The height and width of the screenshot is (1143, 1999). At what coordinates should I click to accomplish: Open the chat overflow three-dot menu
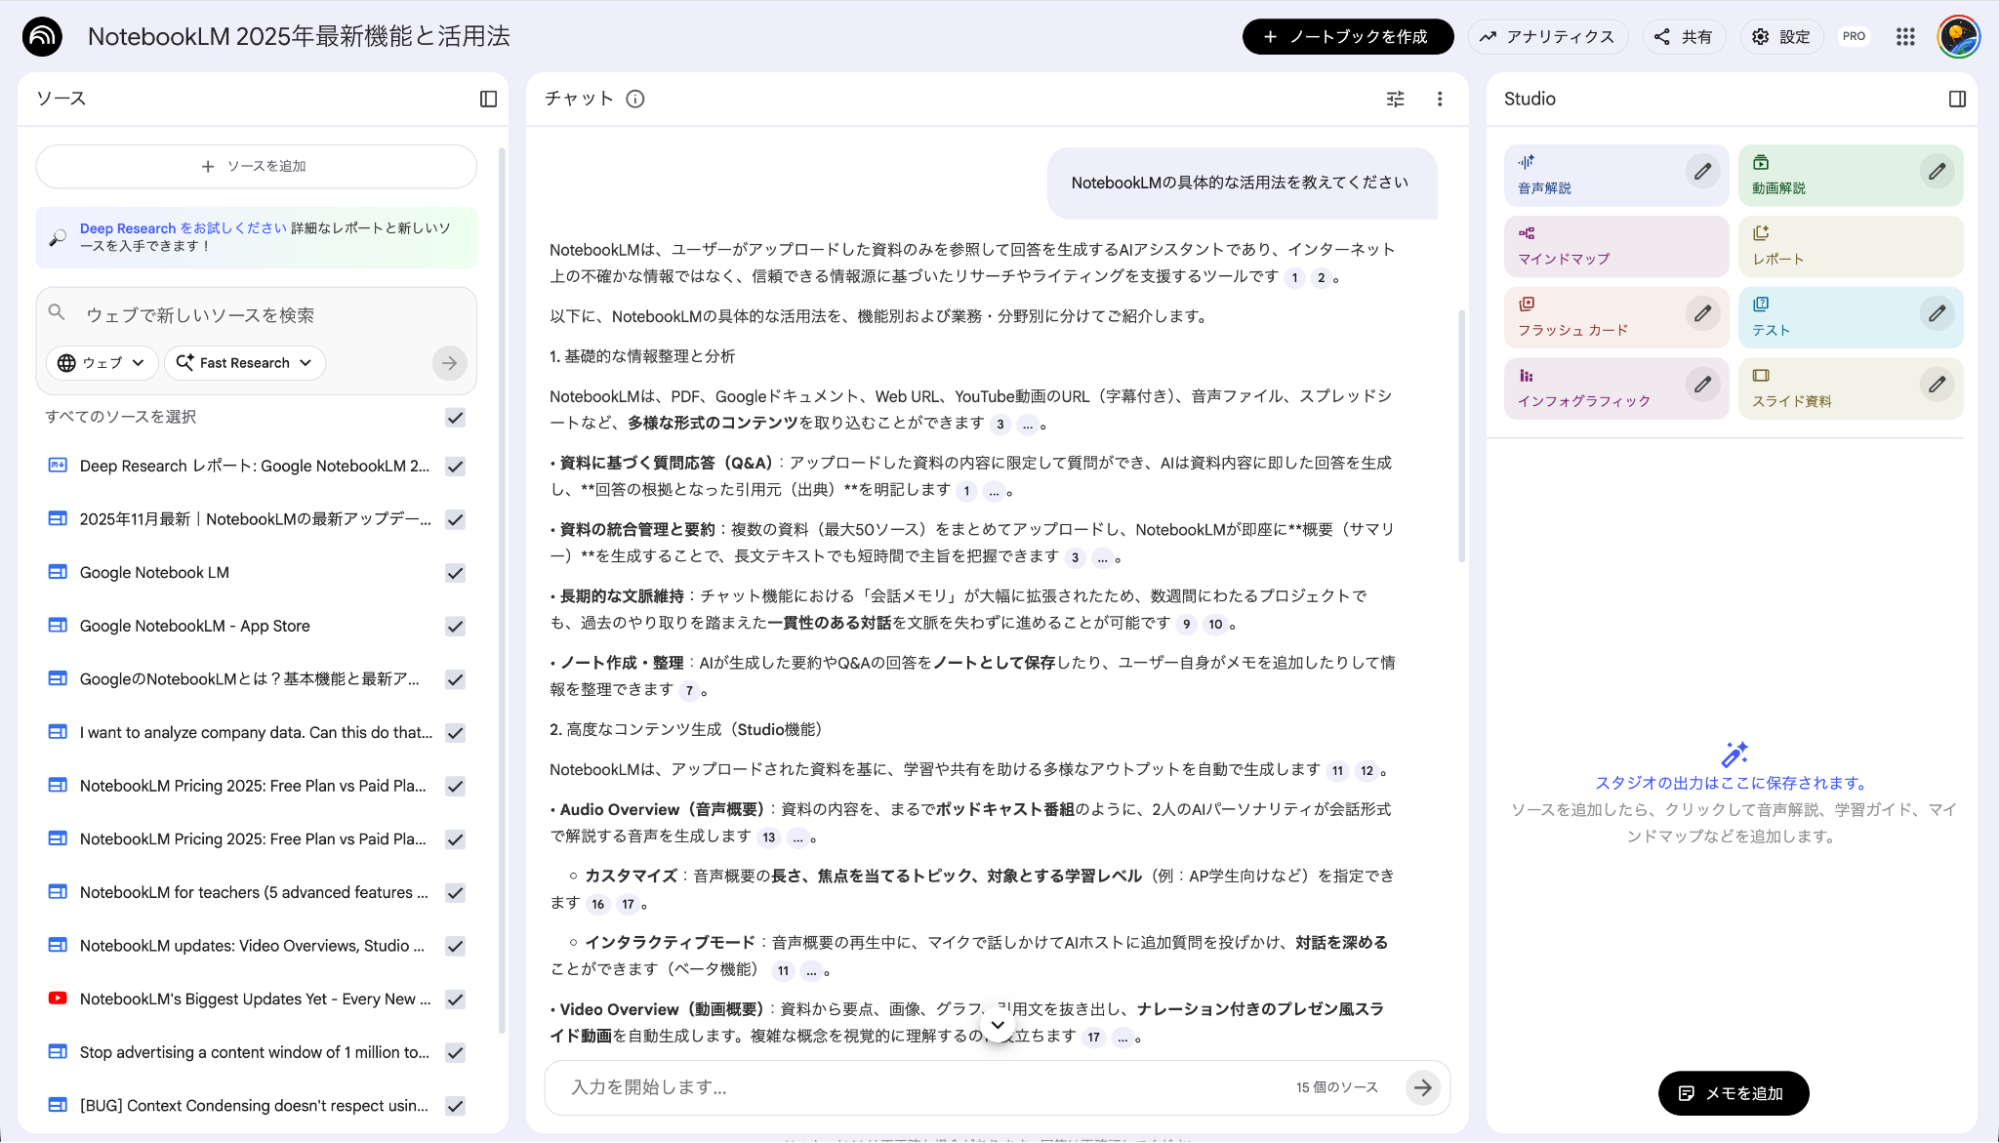click(1440, 99)
